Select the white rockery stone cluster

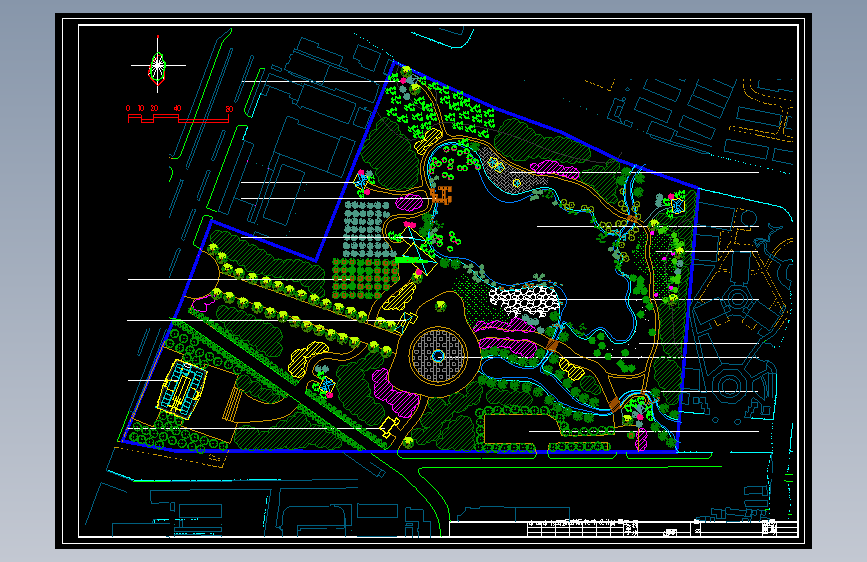[x=524, y=301]
